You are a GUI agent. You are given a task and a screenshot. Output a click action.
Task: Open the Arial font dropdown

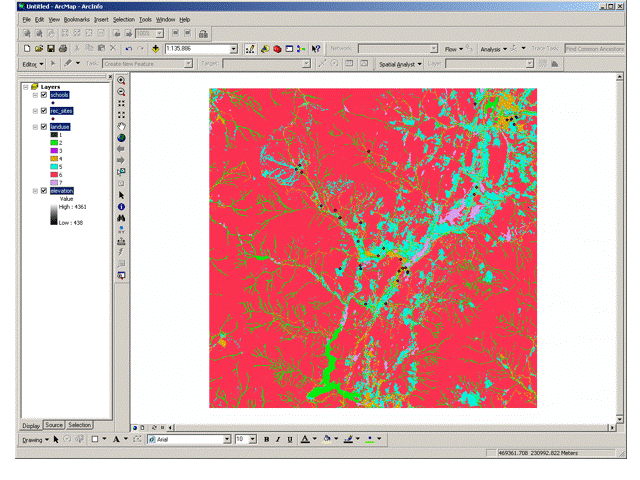(227, 439)
